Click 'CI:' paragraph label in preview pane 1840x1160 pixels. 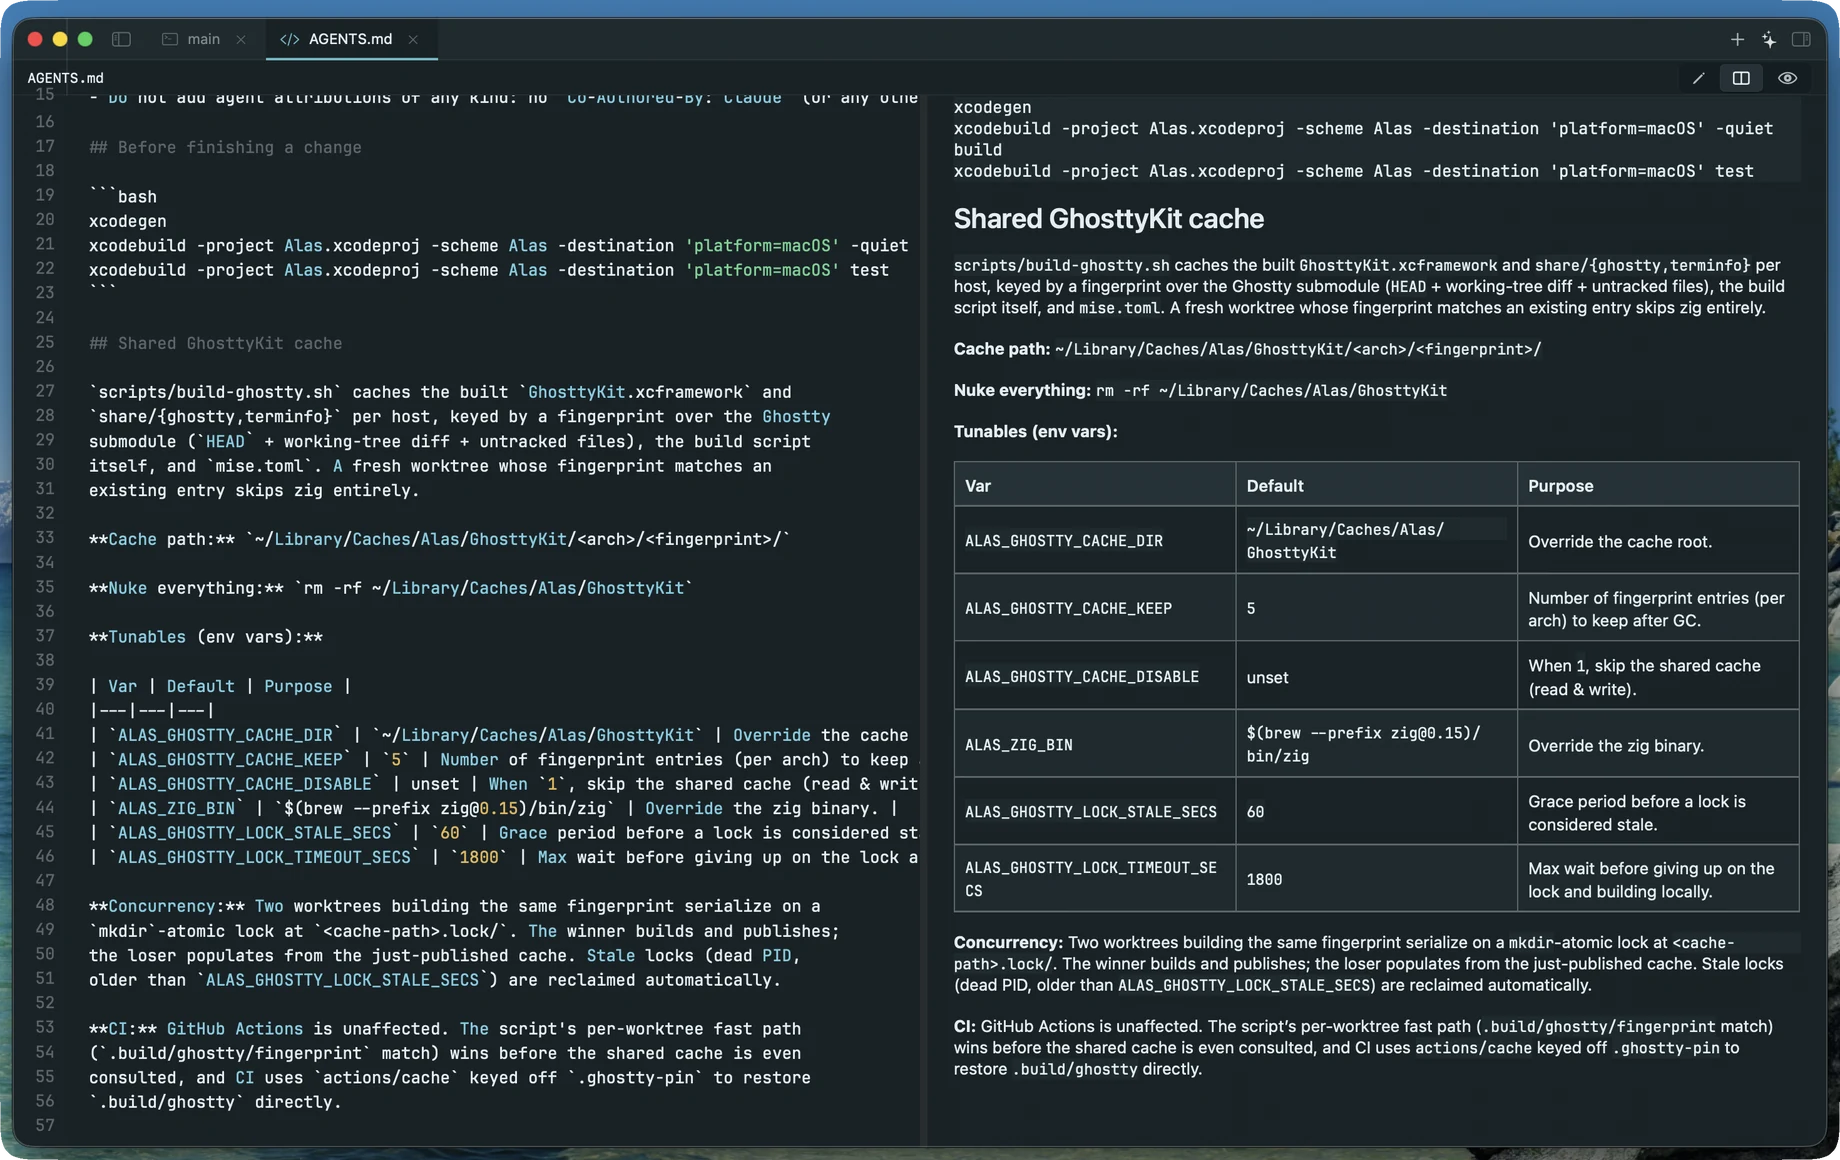coord(965,1026)
